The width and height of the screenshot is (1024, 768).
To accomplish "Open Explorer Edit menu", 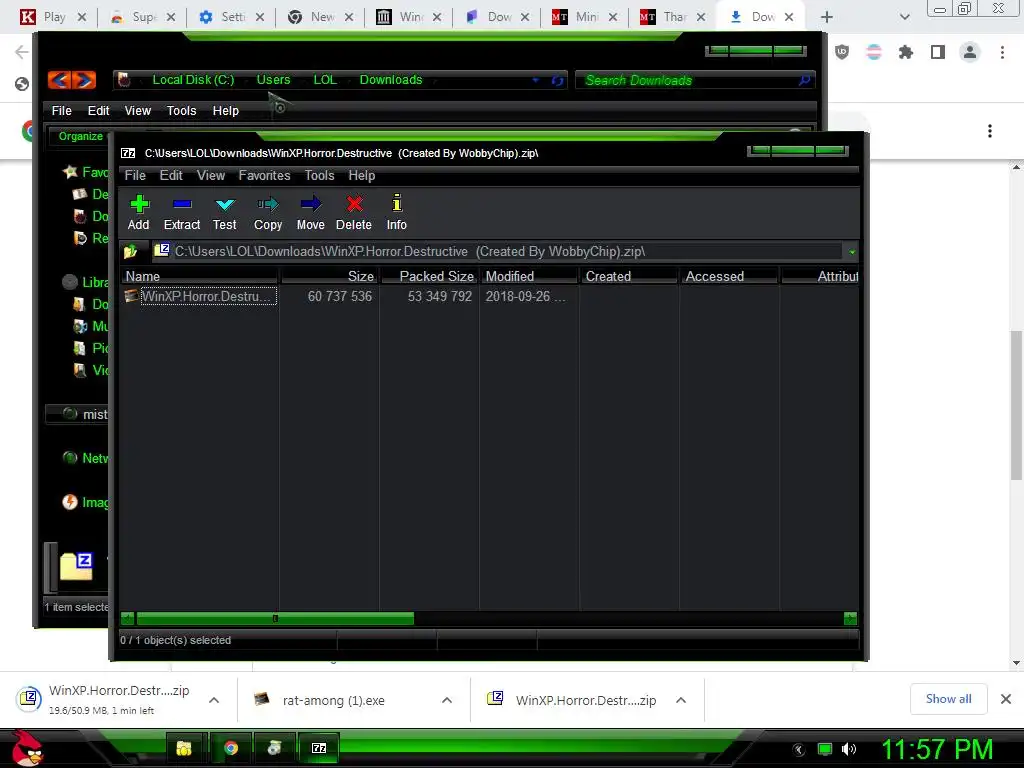I will [99, 111].
